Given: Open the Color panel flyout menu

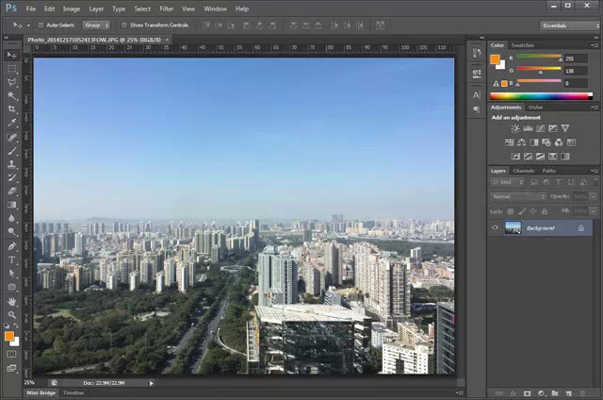Looking at the screenshot, I should coord(595,45).
